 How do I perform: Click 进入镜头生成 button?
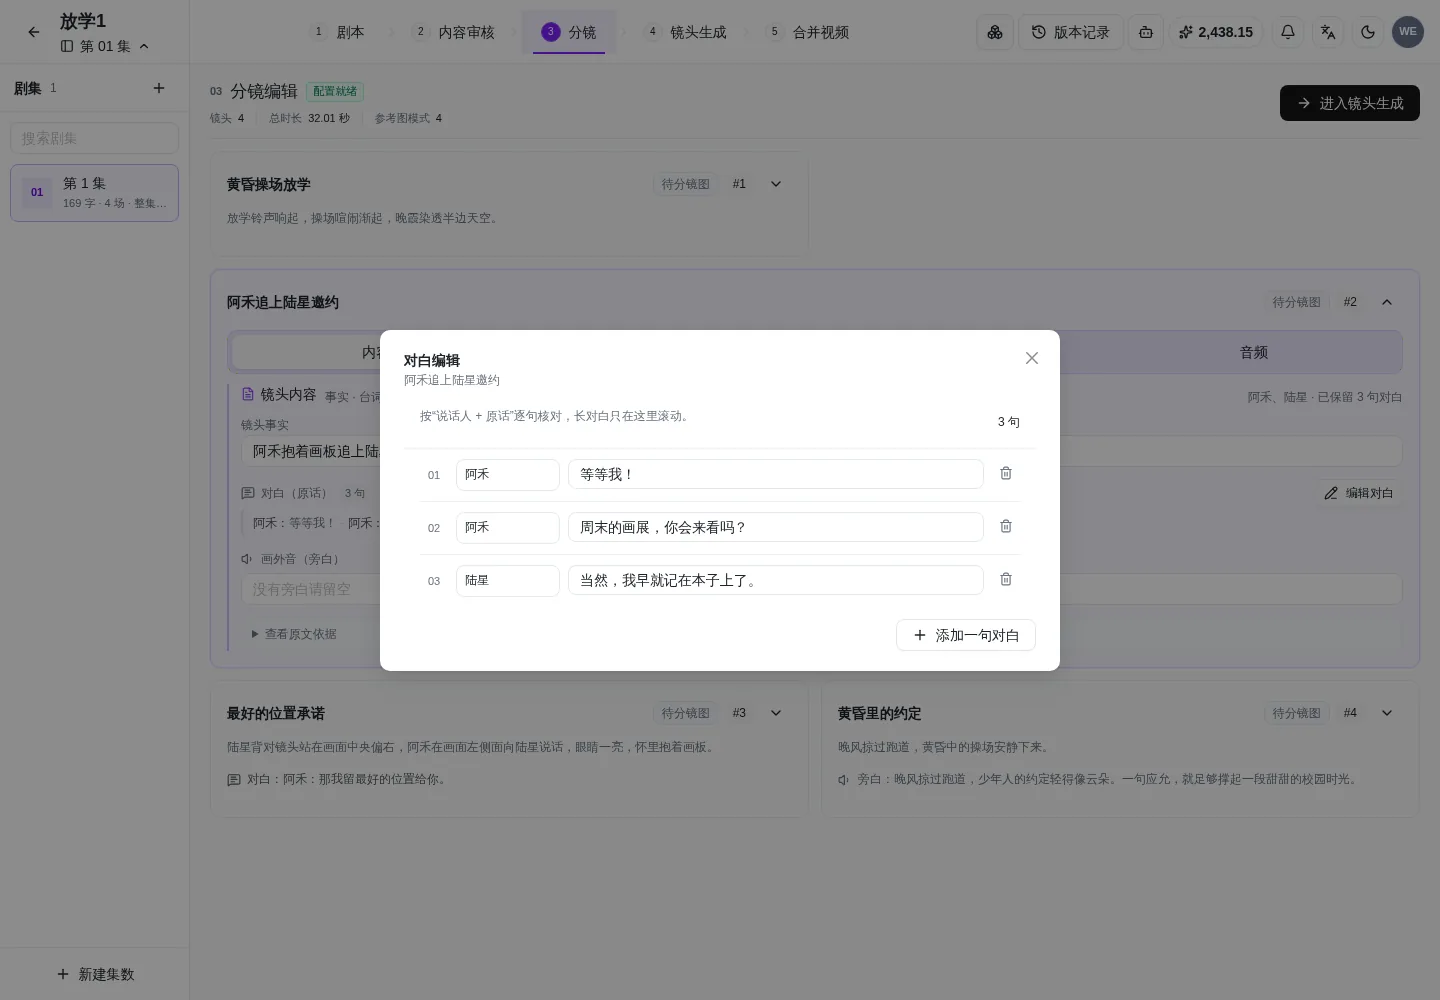1350,103
